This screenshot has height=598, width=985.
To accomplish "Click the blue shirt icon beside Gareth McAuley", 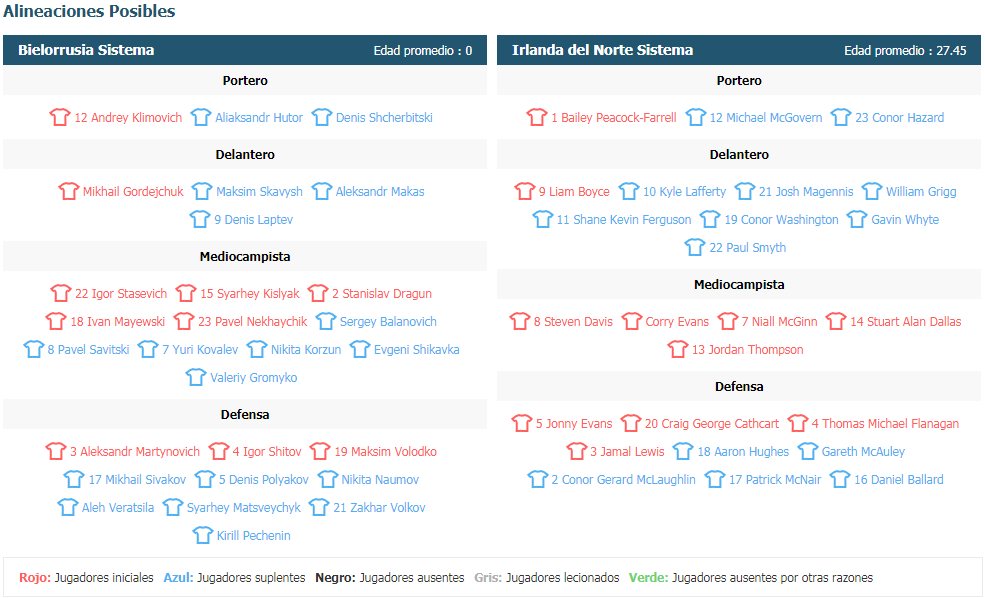I will click(807, 452).
